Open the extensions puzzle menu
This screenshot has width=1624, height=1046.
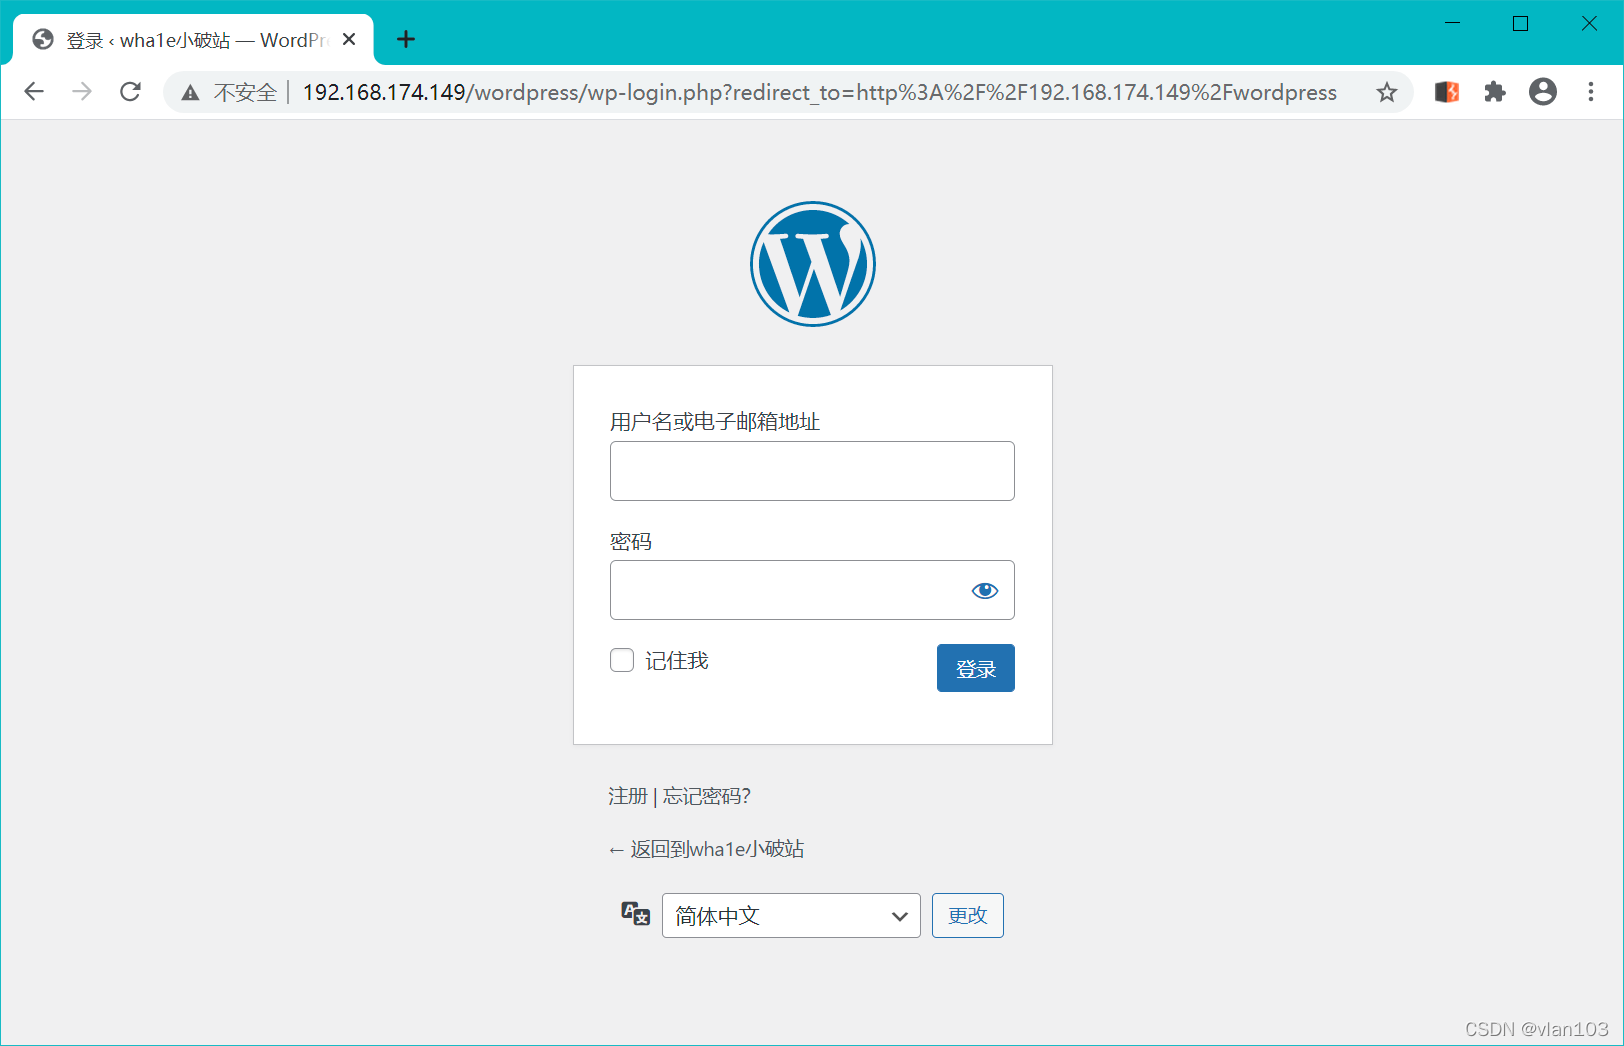coord(1495,92)
